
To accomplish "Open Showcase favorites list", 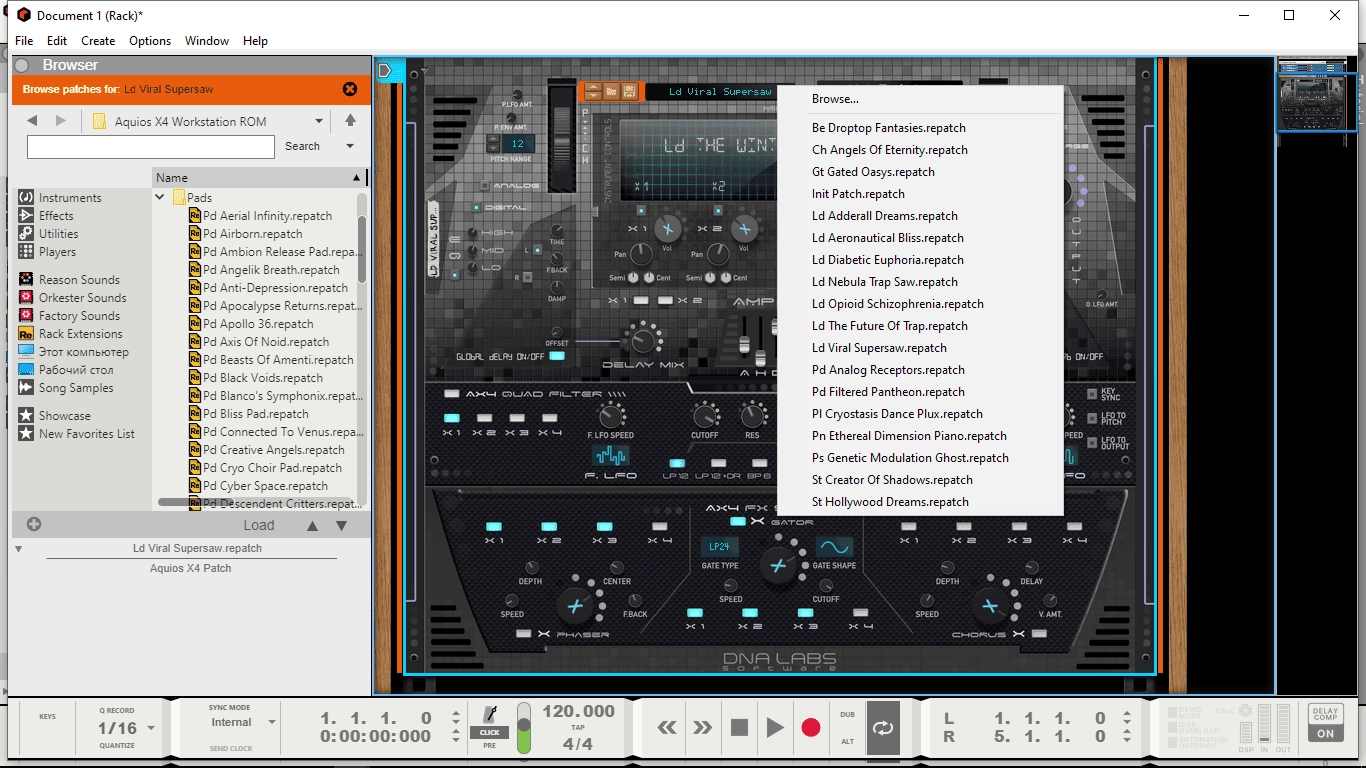I will (x=55, y=416).
